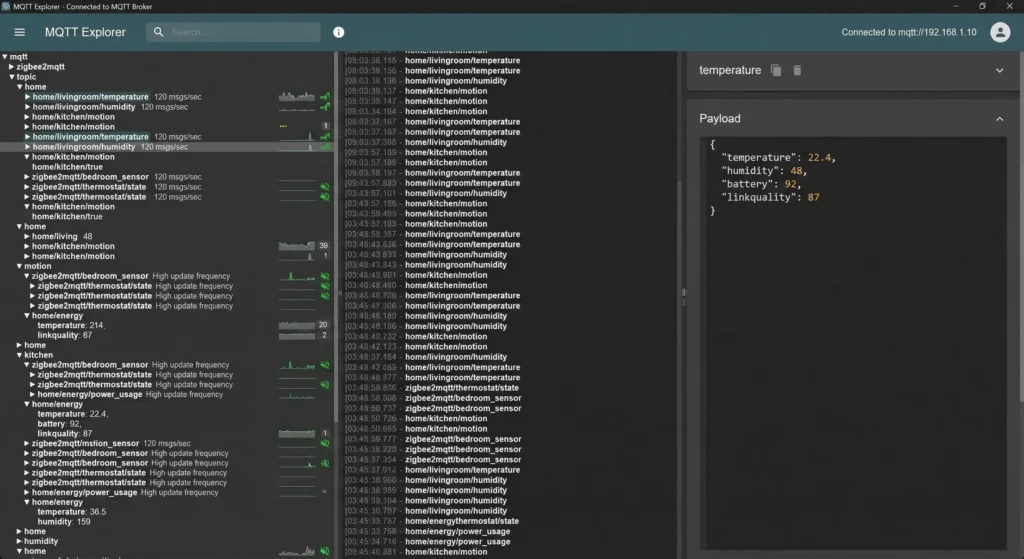Click the count badge 2 beside linkquality: 67

(324, 335)
